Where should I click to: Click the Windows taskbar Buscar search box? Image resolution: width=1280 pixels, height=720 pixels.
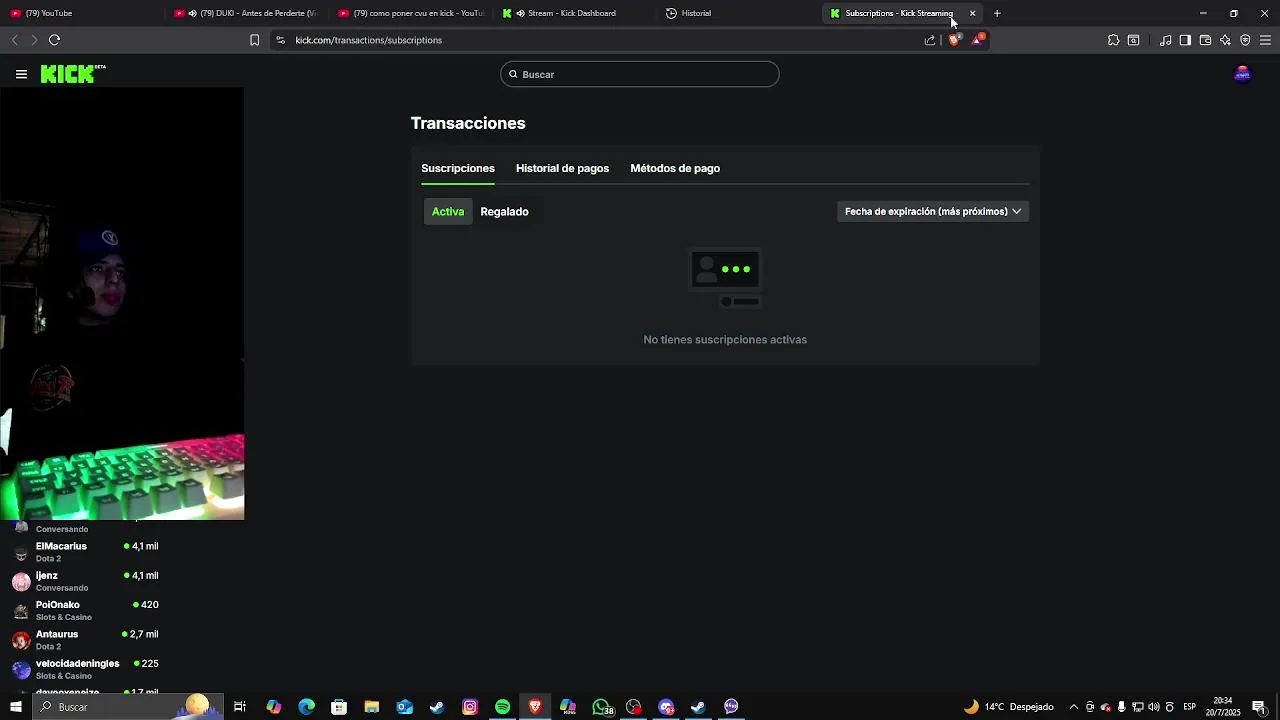click(x=128, y=707)
